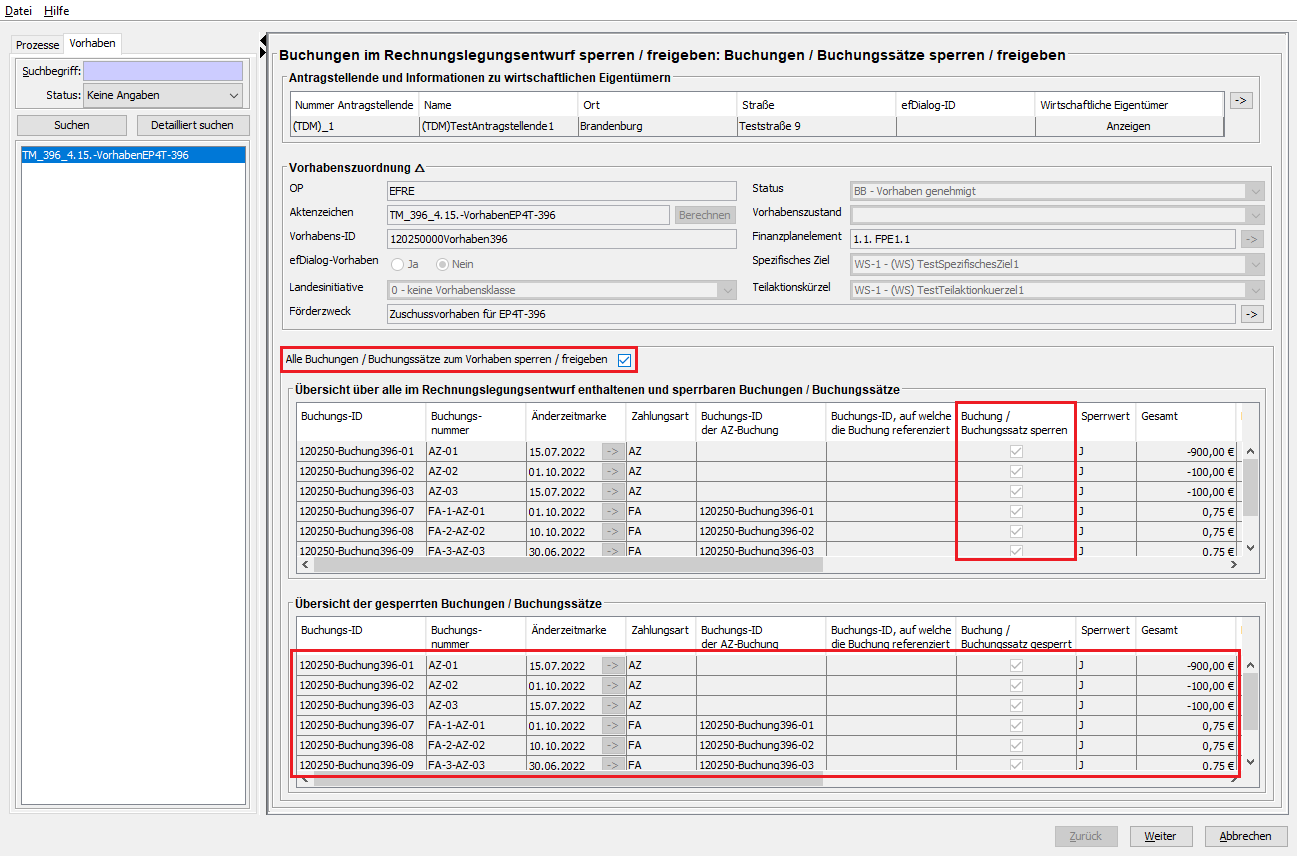
Task: Click arrow button beside Förderzweck field
Action: [1252, 314]
